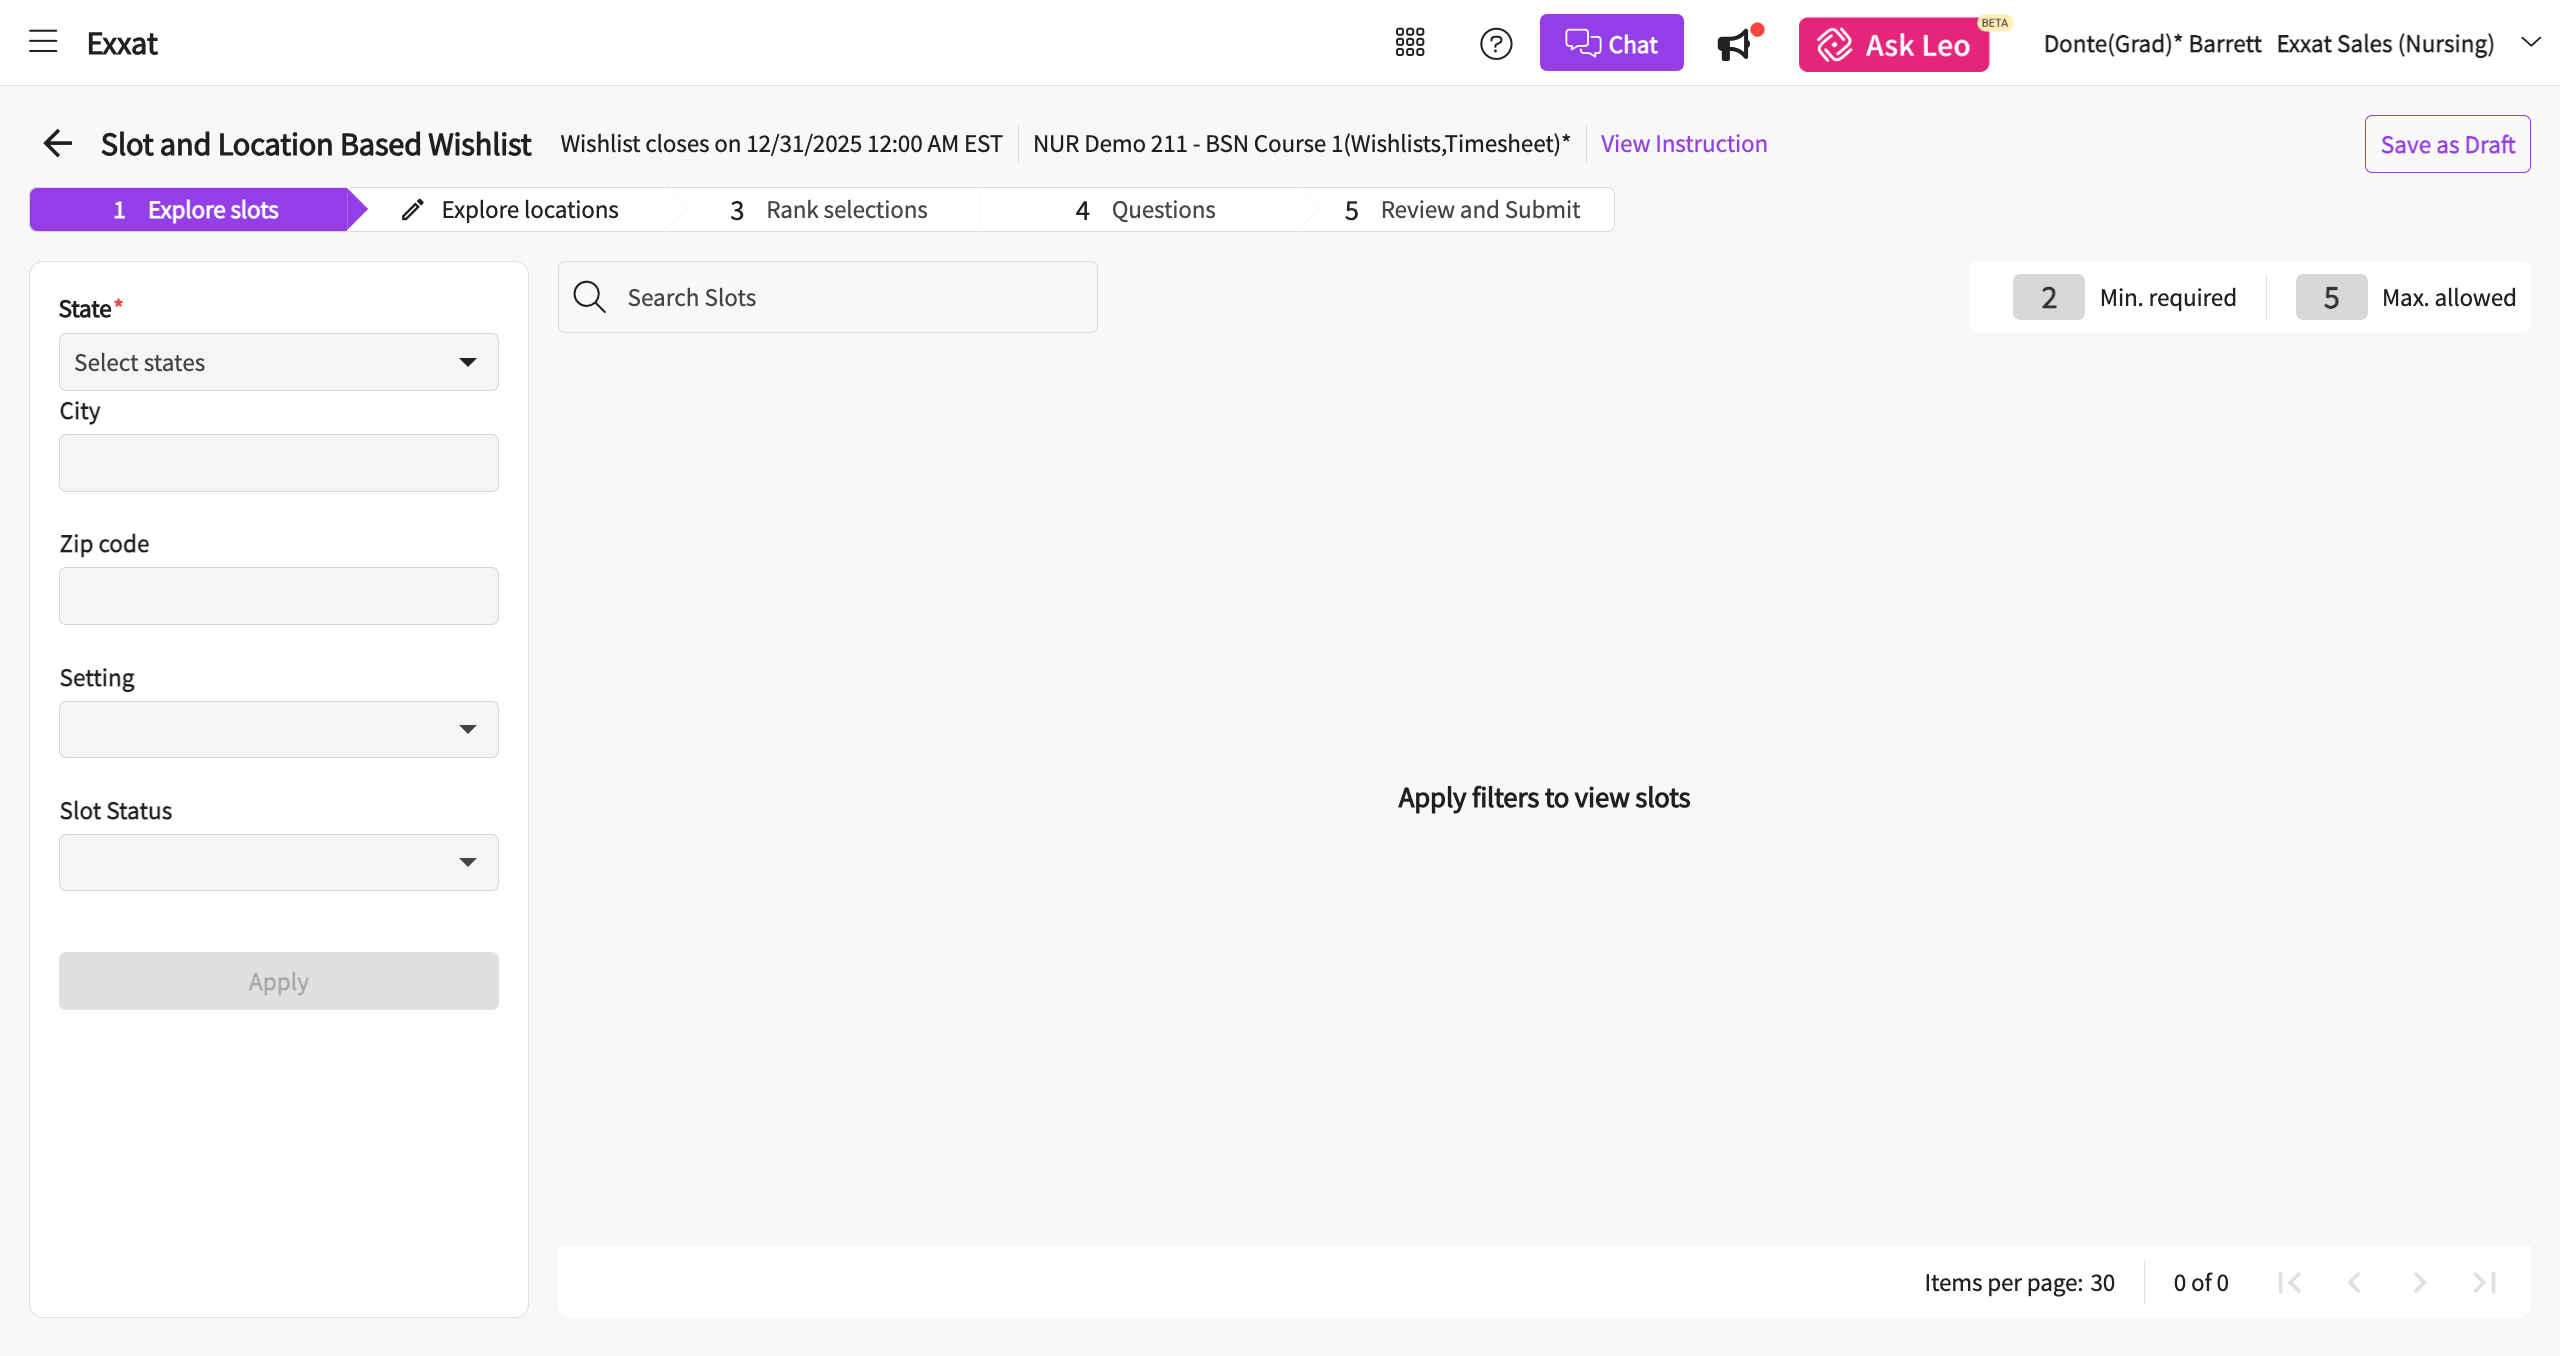Click the help question mark icon

pyautogui.click(x=1496, y=44)
